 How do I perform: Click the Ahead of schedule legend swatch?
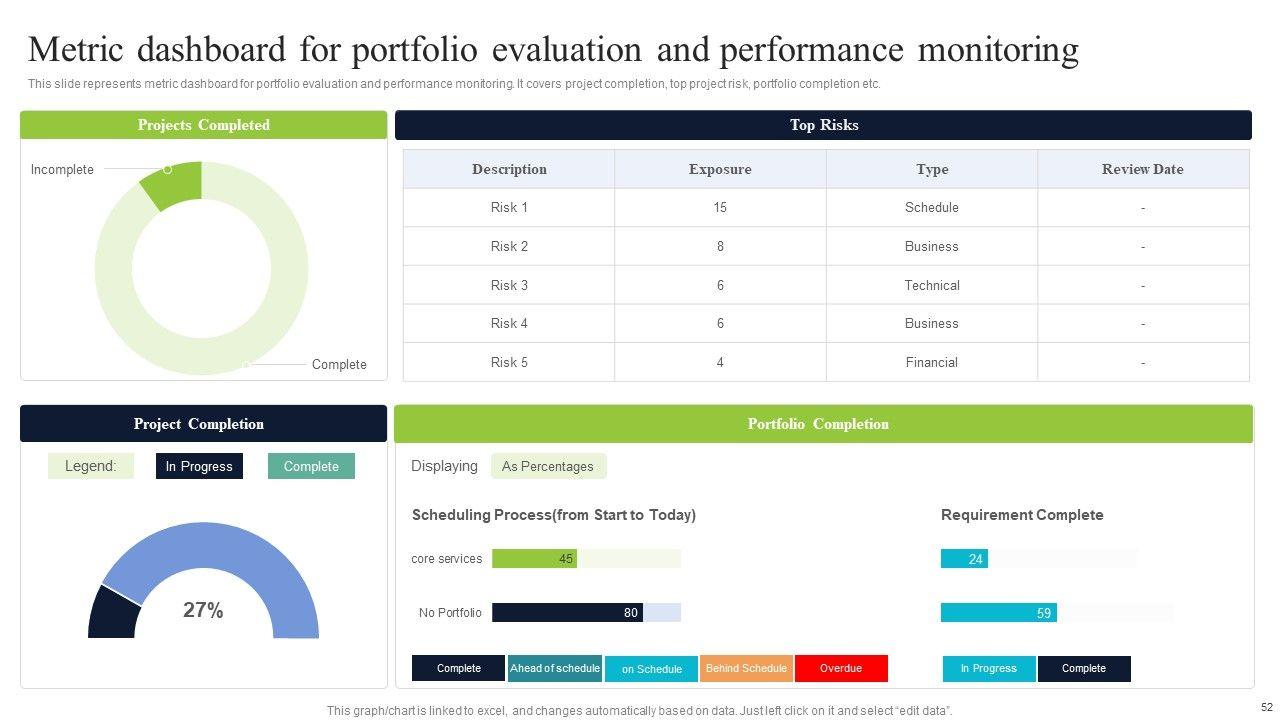tap(554, 669)
